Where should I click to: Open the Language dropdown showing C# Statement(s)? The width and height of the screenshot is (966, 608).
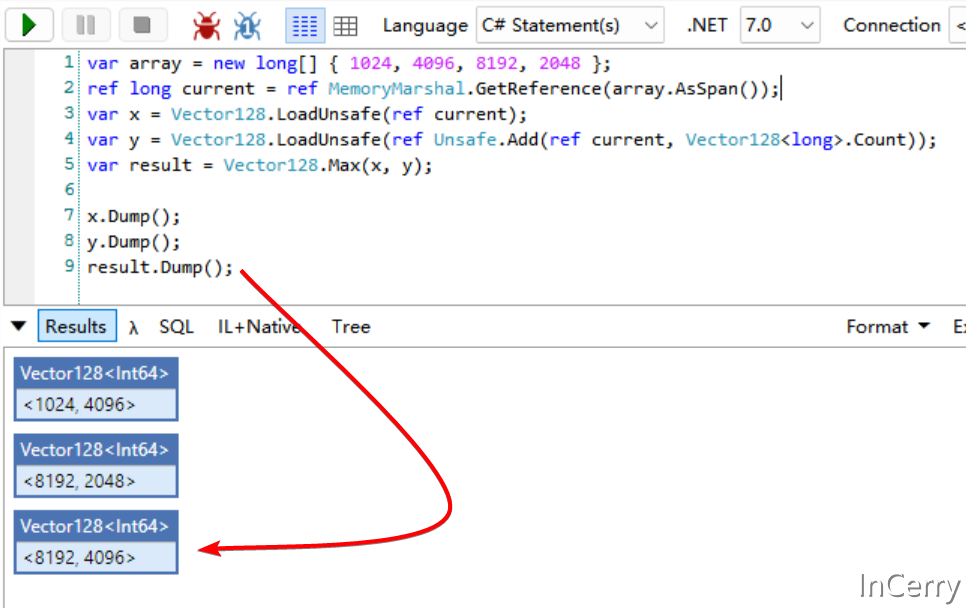point(569,25)
